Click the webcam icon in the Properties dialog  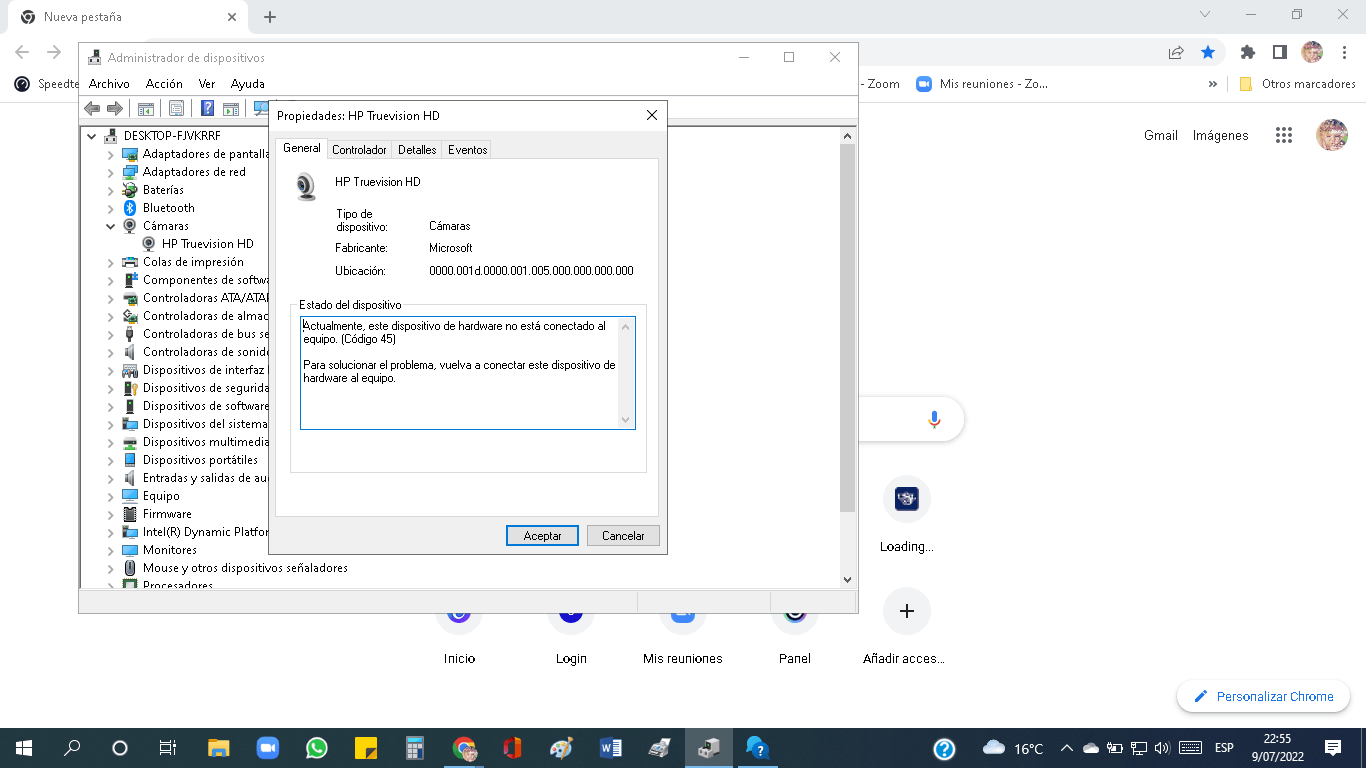306,186
